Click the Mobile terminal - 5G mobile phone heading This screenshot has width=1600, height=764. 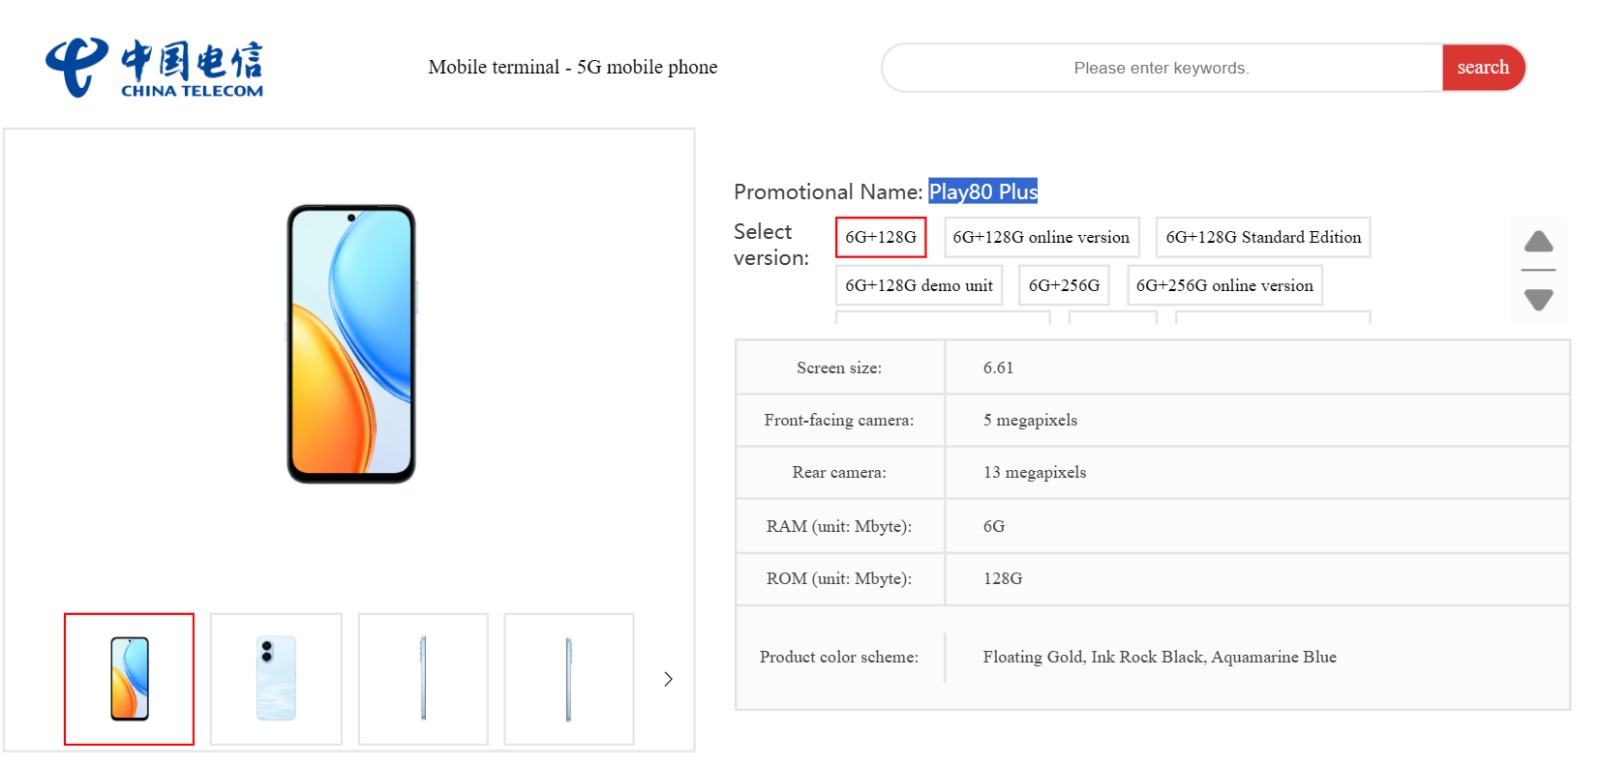tap(572, 67)
